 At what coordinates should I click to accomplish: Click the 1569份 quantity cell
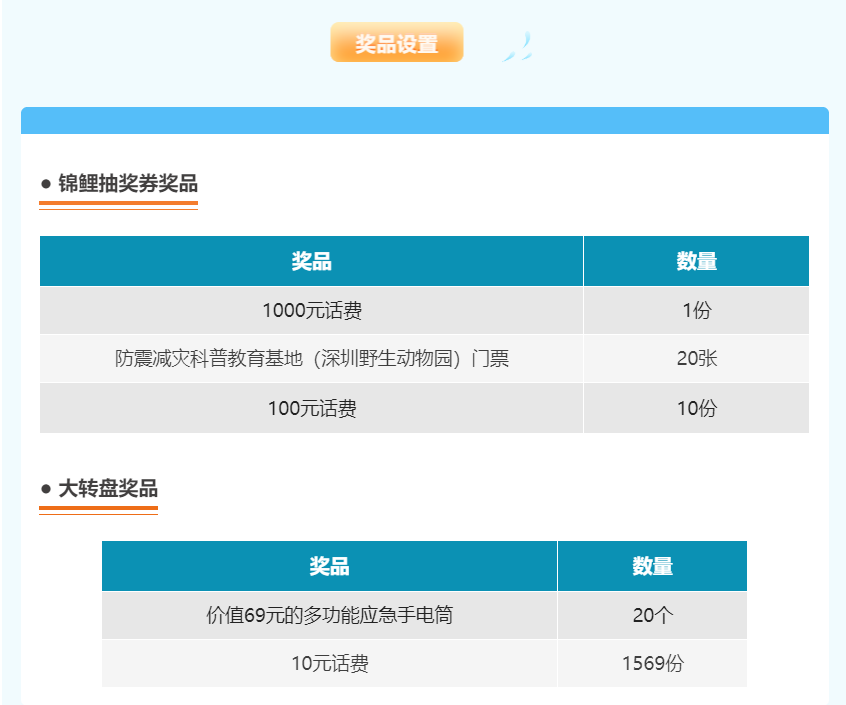coord(652,663)
